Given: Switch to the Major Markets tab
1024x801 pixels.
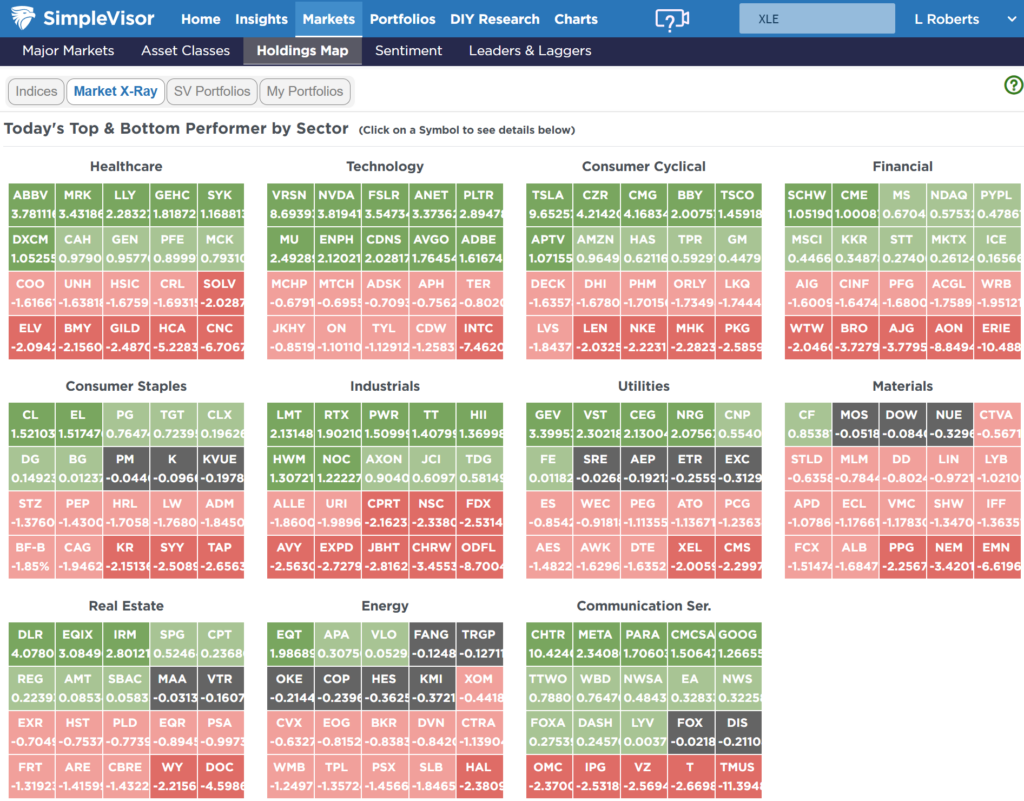Looking at the screenshot, I should point(68,50).
